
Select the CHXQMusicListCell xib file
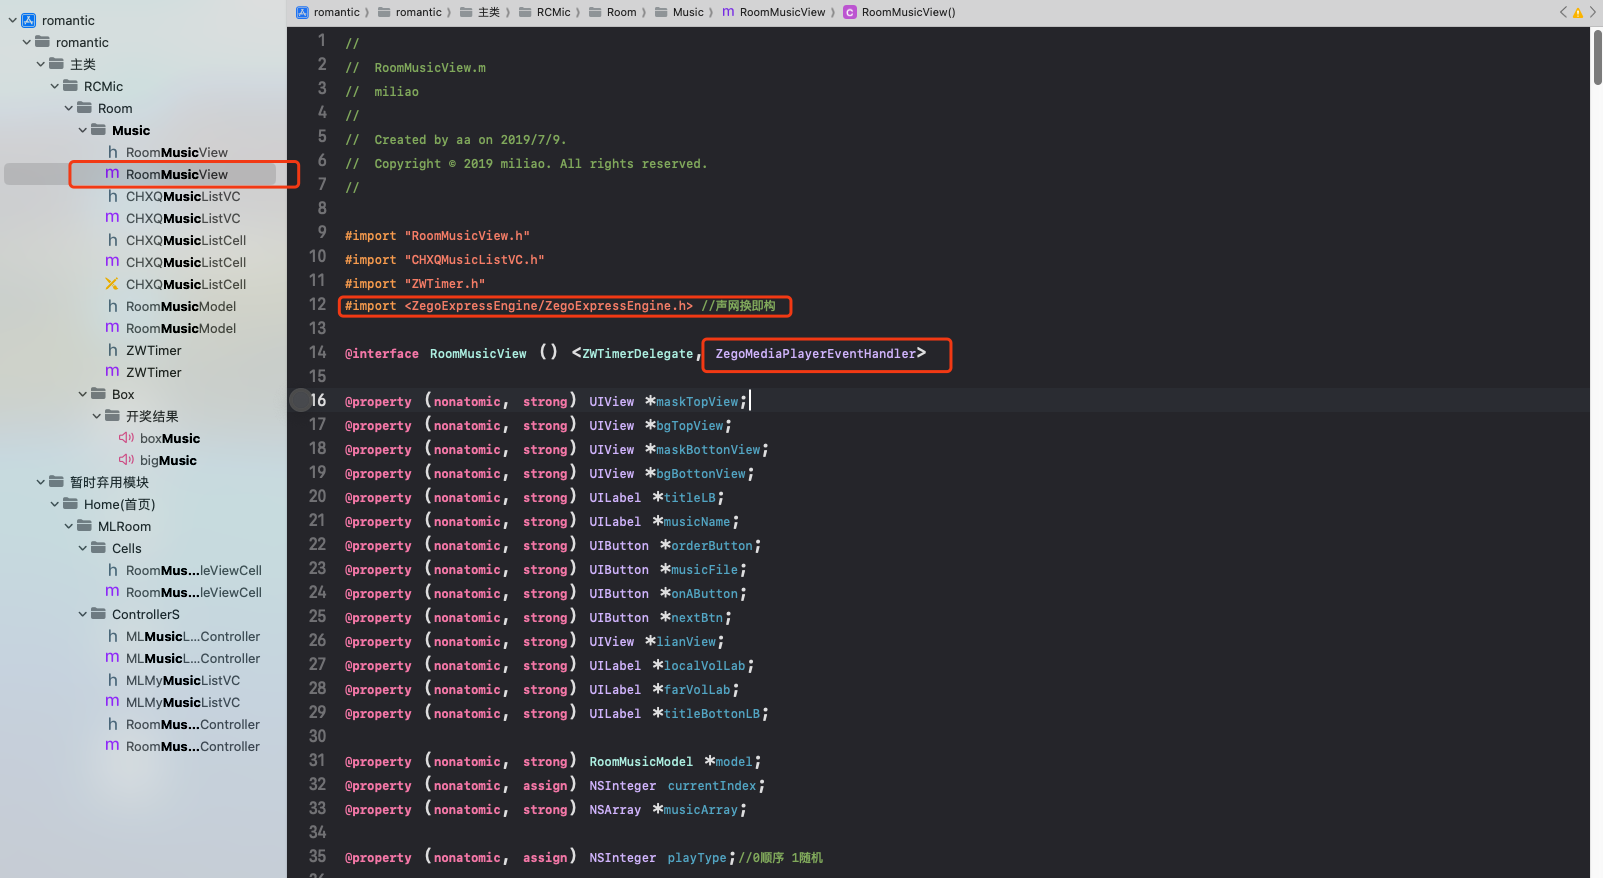[x=185, y=284]
